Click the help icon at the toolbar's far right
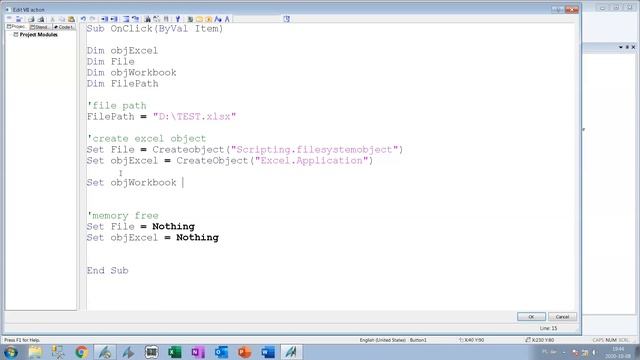The width and height of the screenshot is (640, 360). pos(287,19)
